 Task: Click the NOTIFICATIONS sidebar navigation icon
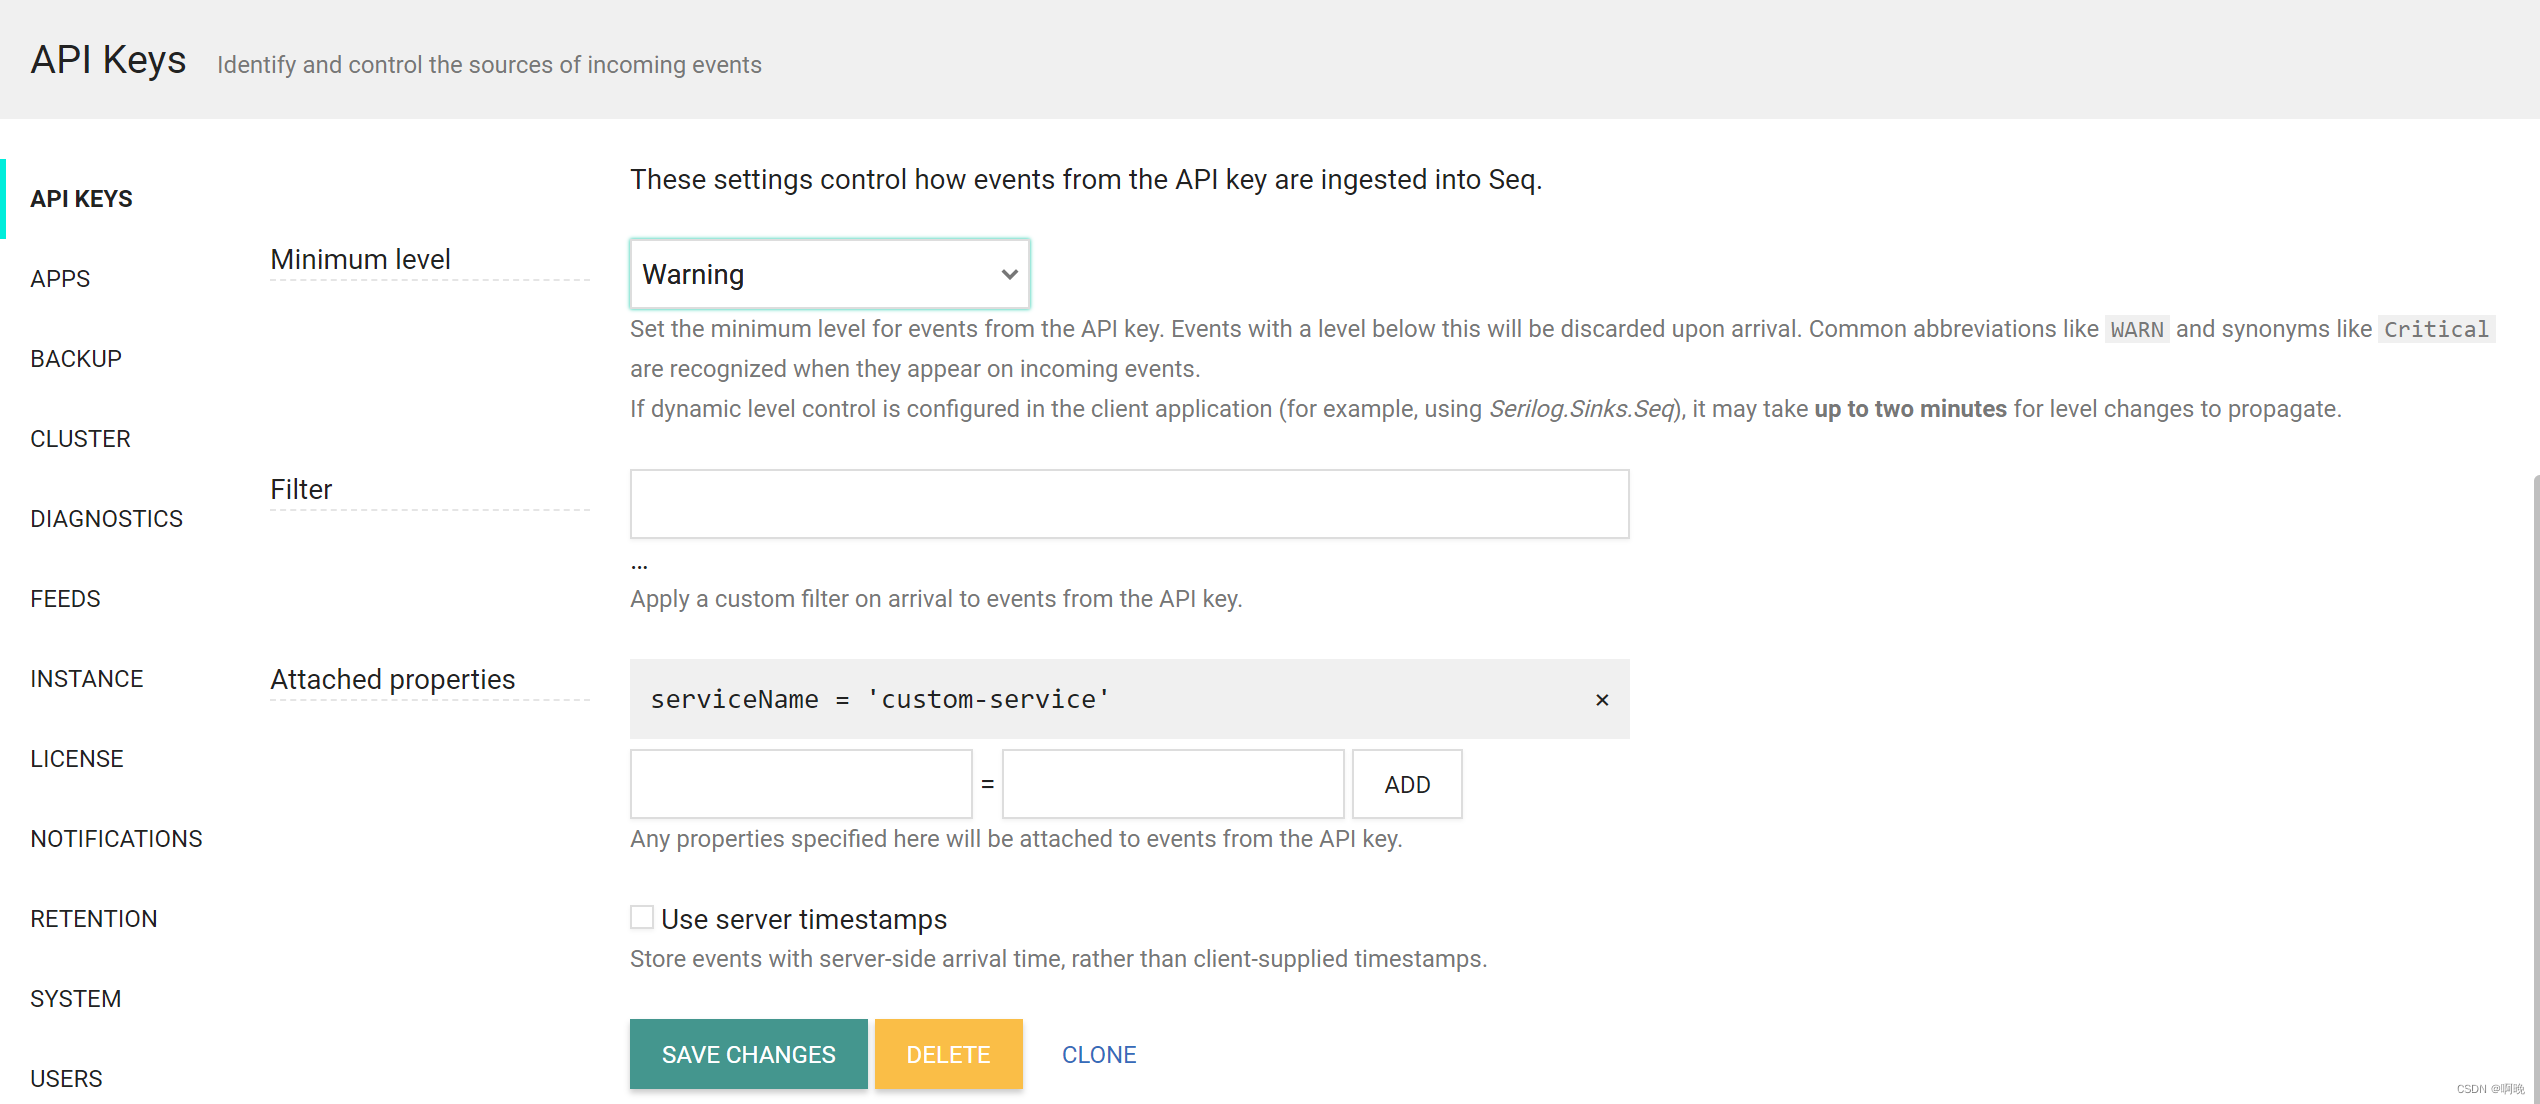pyautogui.click(x=115, y=839)
